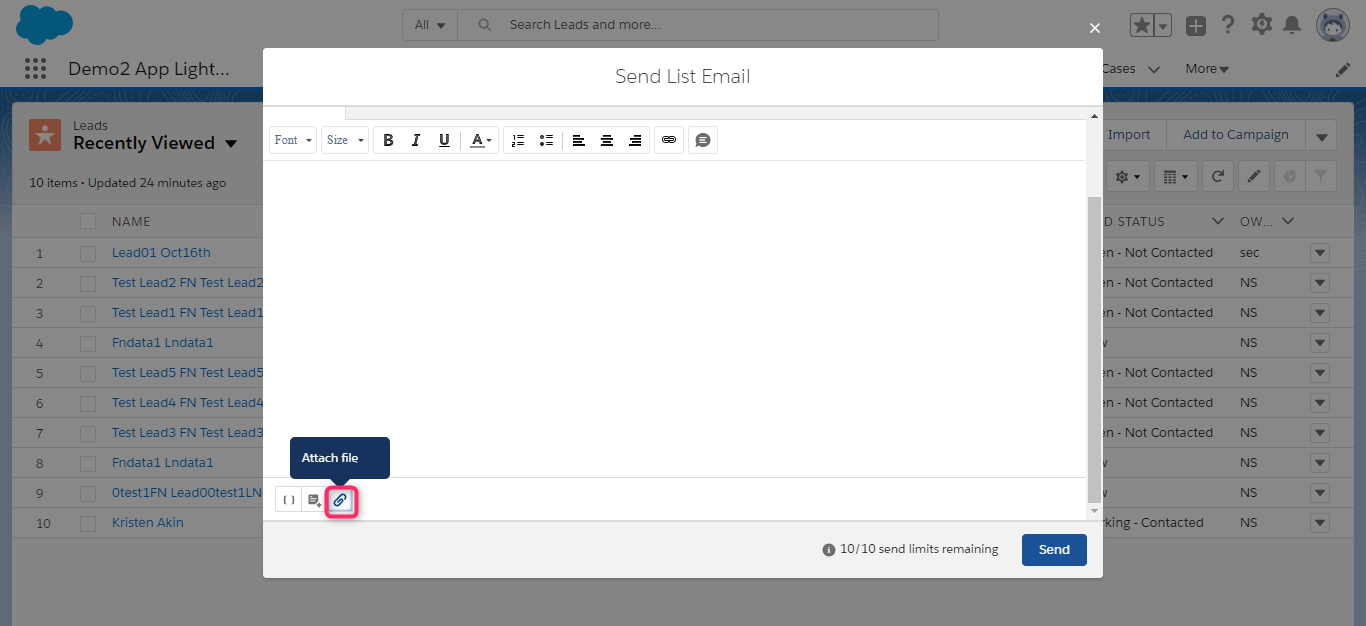Edit navigation bar pencil icon
The image size is (1366, 626).
point(1343,70)
